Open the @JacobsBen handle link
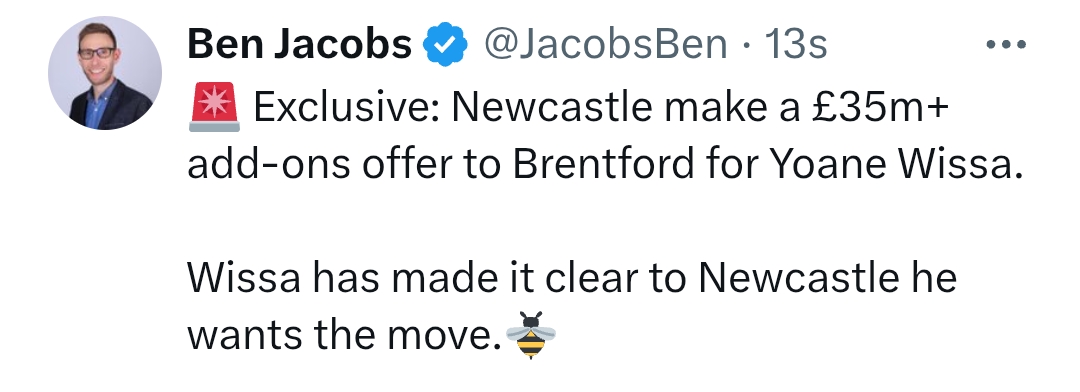Image resolution: width=1080 pixels, height=392 pixels. click(x=605, y=45)
